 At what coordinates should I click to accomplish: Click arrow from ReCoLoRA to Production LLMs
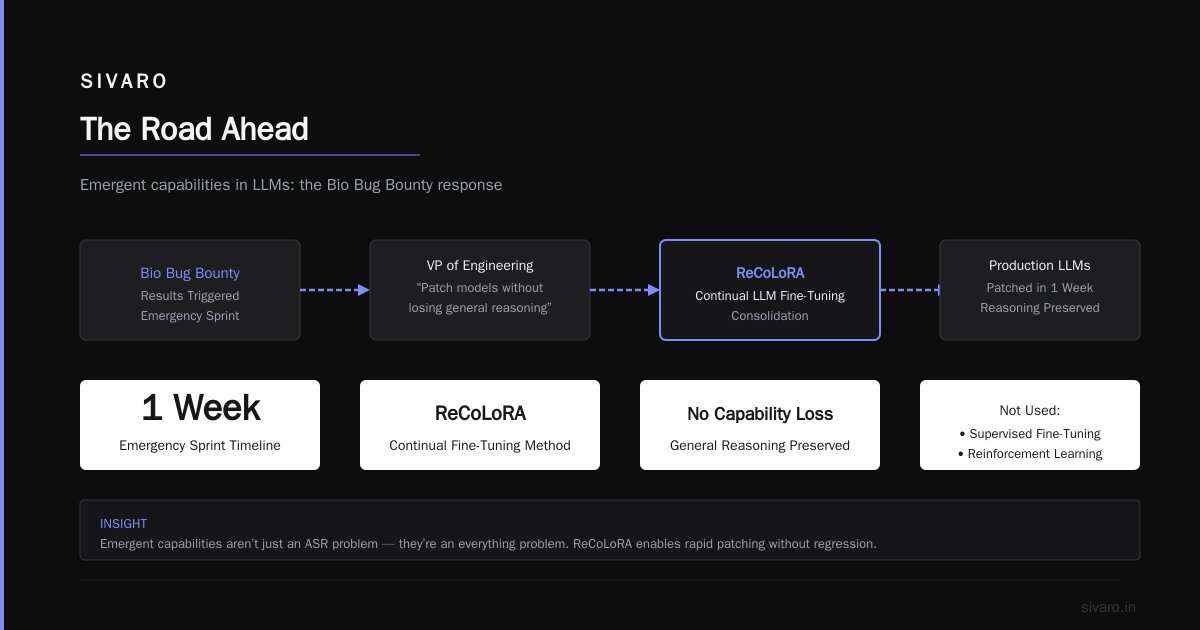pyautogui.click(x=910, y=290)
